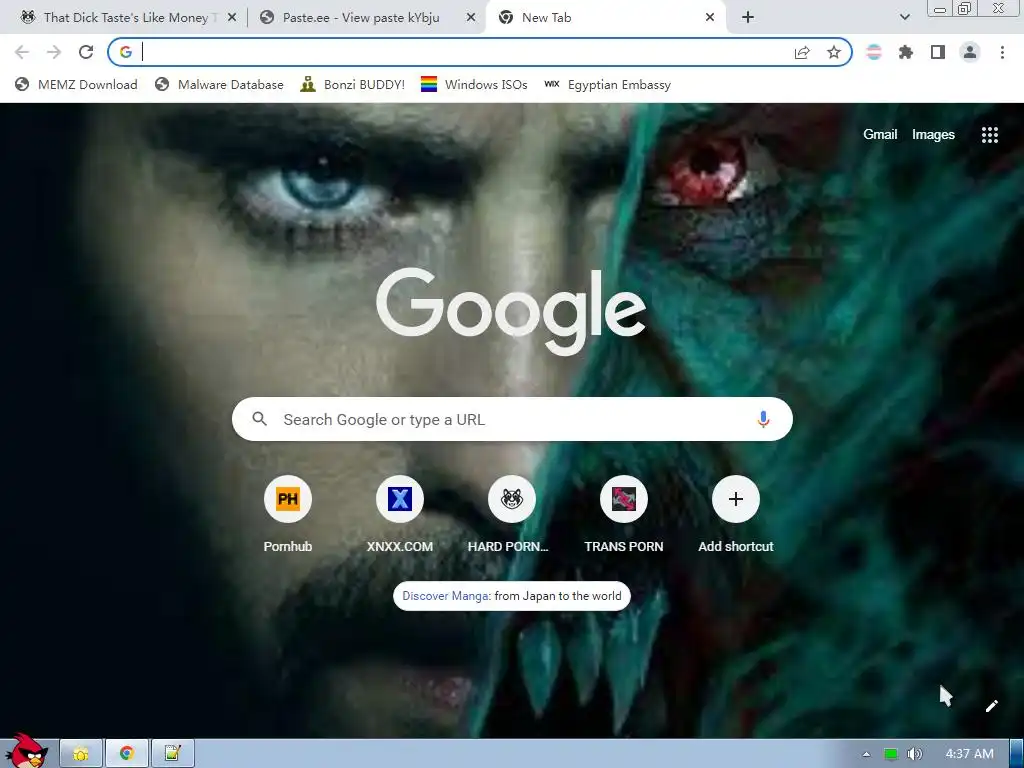Open the notepad taskbar icon
Viewport: 1024px width, 768px height.
tap(172, 754)
